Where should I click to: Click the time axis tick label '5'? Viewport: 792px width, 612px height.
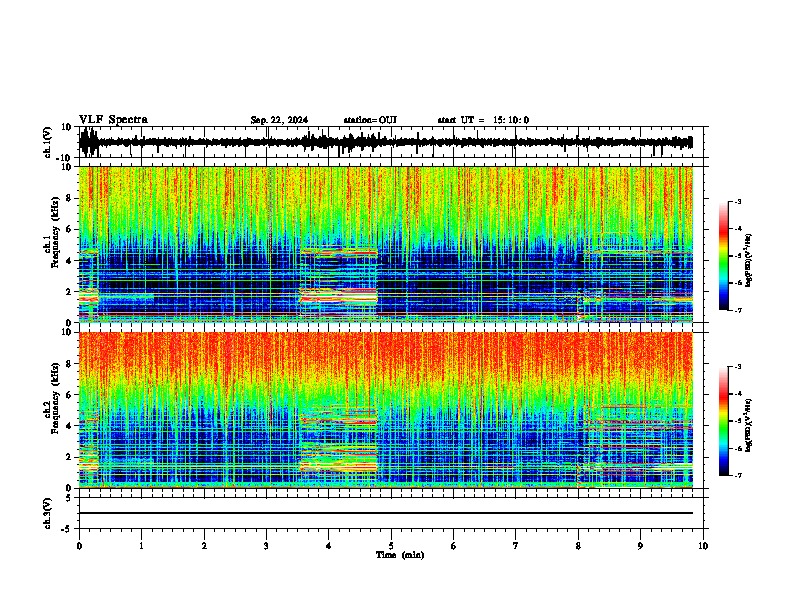pos(391,546)
